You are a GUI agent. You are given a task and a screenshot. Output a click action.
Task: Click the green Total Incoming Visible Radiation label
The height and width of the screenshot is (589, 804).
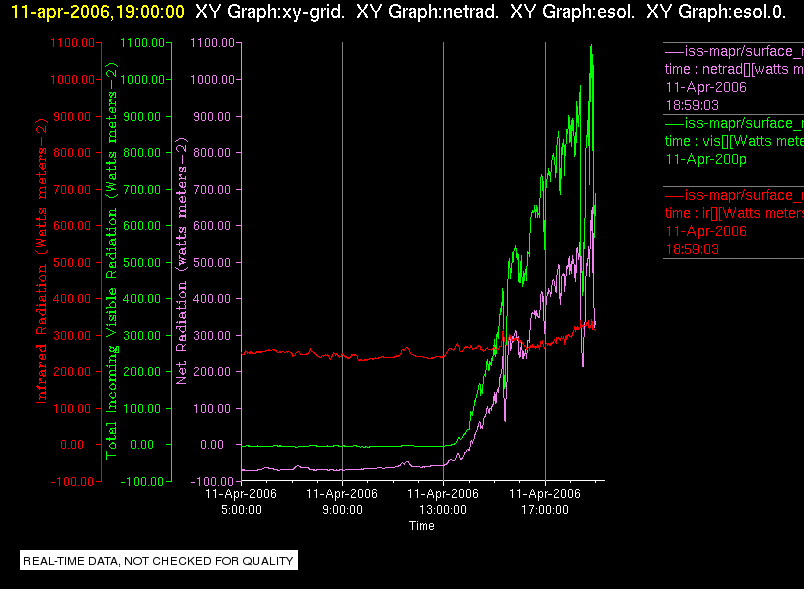point(111,260)
